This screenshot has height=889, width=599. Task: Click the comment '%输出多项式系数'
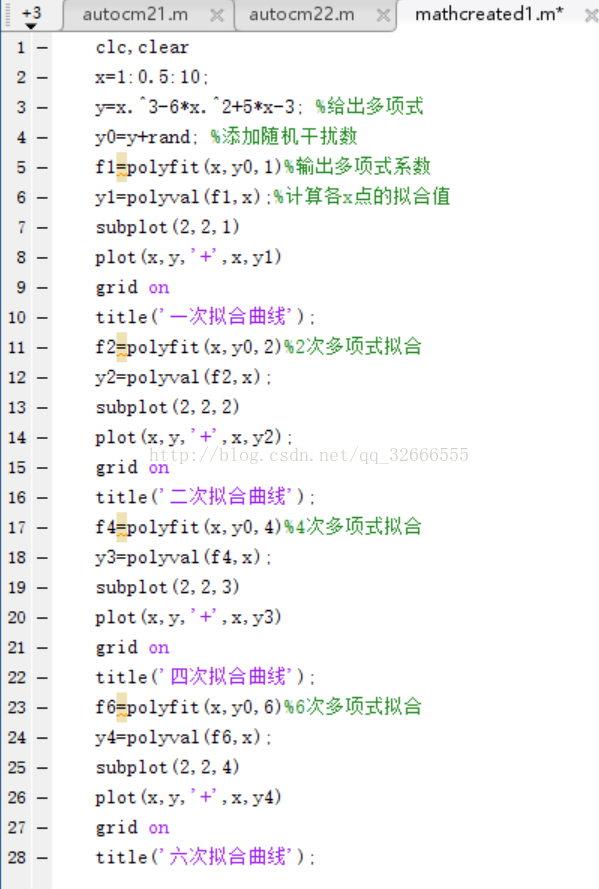click(x=358, y=167)
